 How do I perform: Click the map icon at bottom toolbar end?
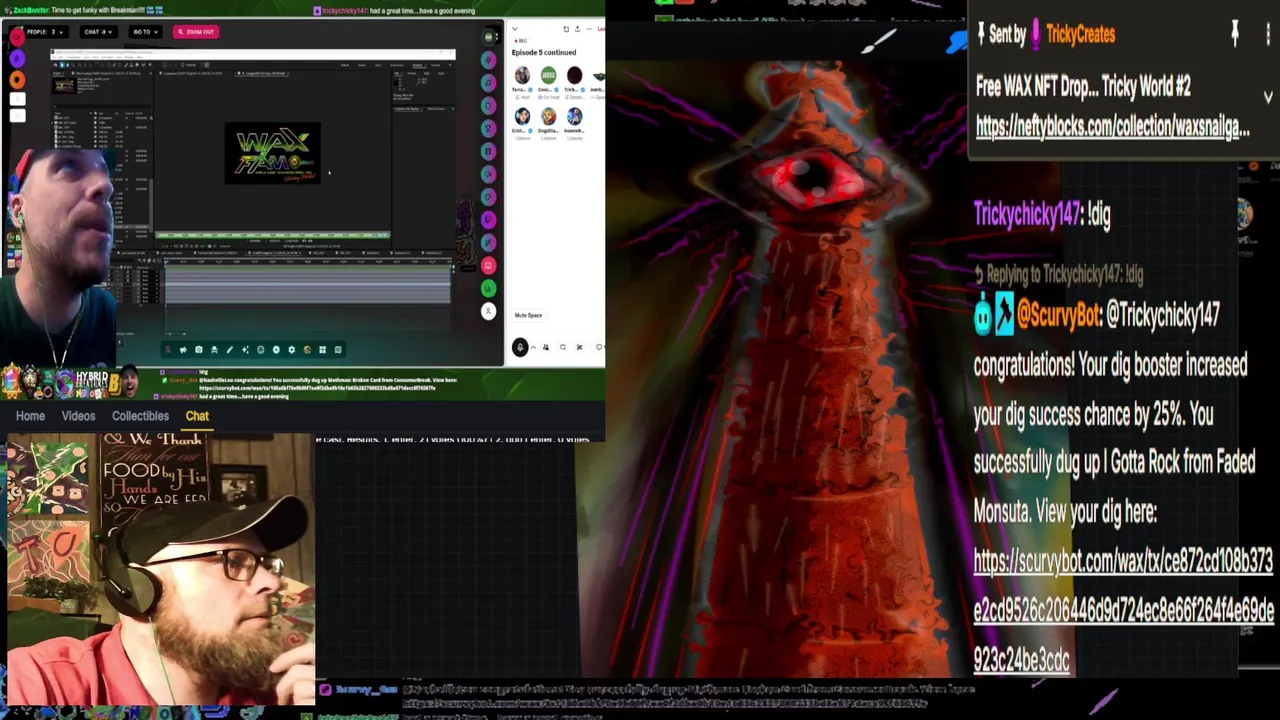click(x=338, y=350)
